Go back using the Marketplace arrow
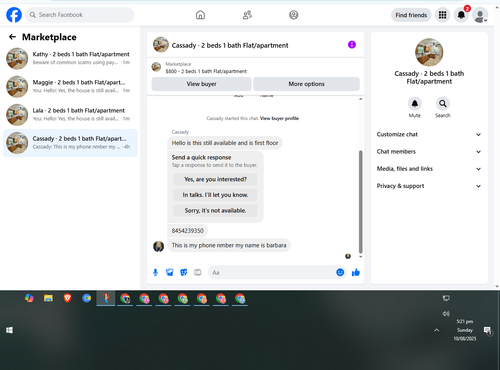Image resolution: width=500 pixels, height=370 pixels. pyautogui.click(x=12, y=37)
